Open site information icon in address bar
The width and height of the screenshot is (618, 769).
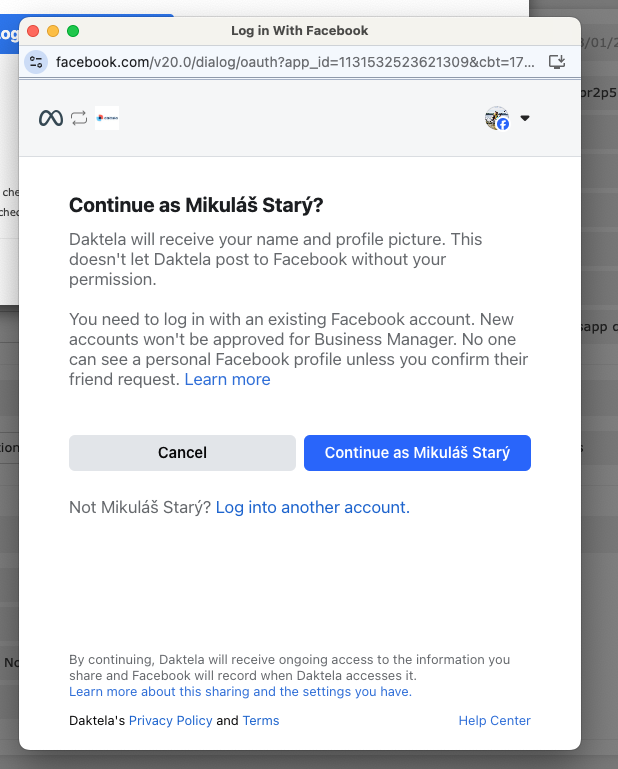tap(36, 62)
